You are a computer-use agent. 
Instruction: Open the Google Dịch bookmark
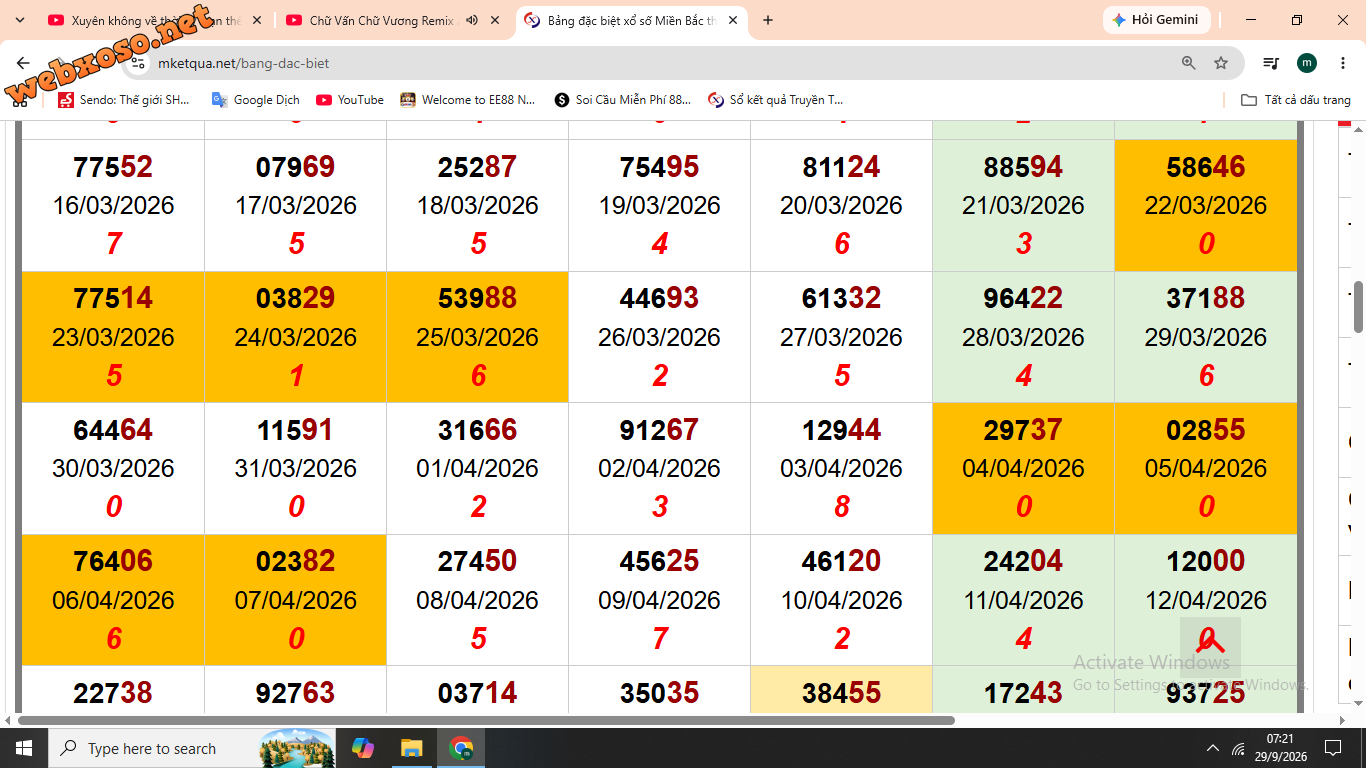pos(256,100)
